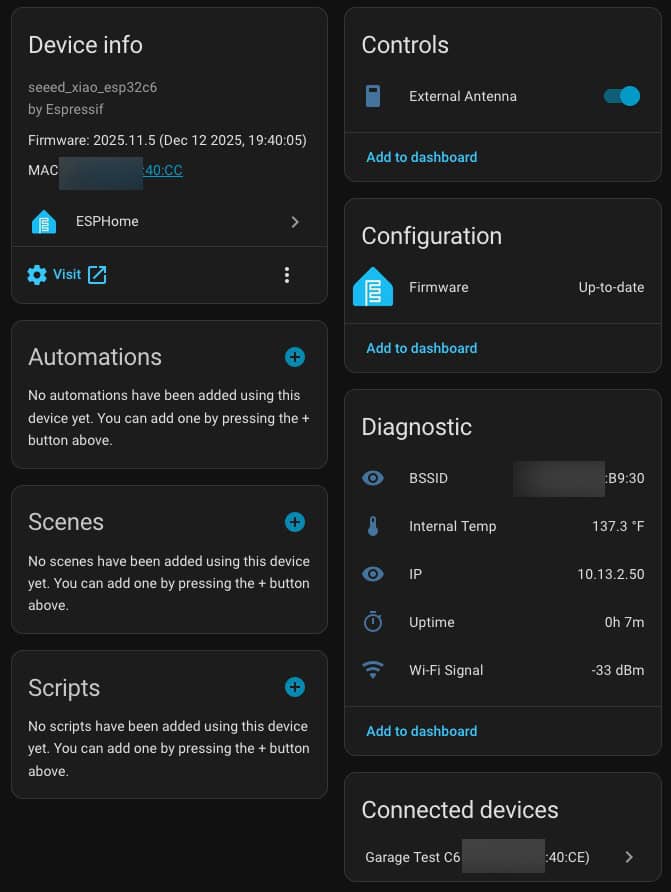Click the Wi-Fi Signal icon

coord(373,670)
